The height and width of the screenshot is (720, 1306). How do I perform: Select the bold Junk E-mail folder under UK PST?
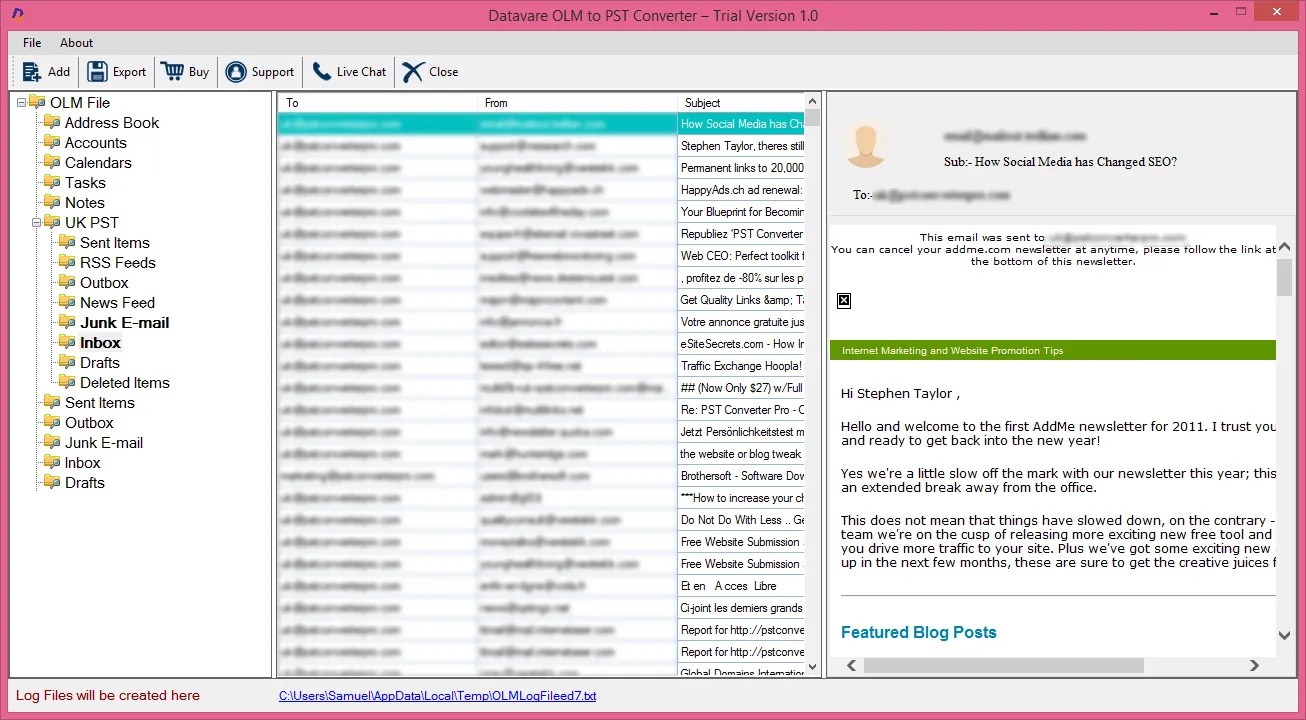click(x=125, y=322)
